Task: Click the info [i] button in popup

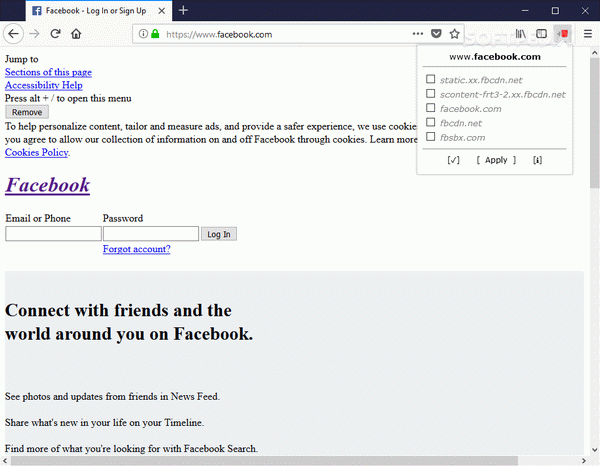Action: 537,160
